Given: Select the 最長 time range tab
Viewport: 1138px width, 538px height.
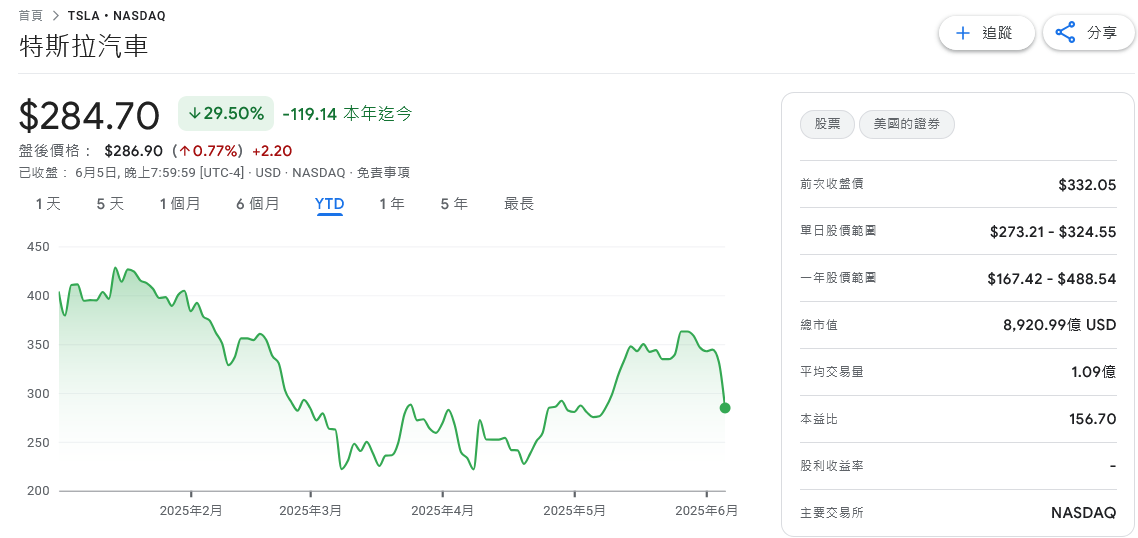Looking at the screenshot, I should (x=519, y=204).
